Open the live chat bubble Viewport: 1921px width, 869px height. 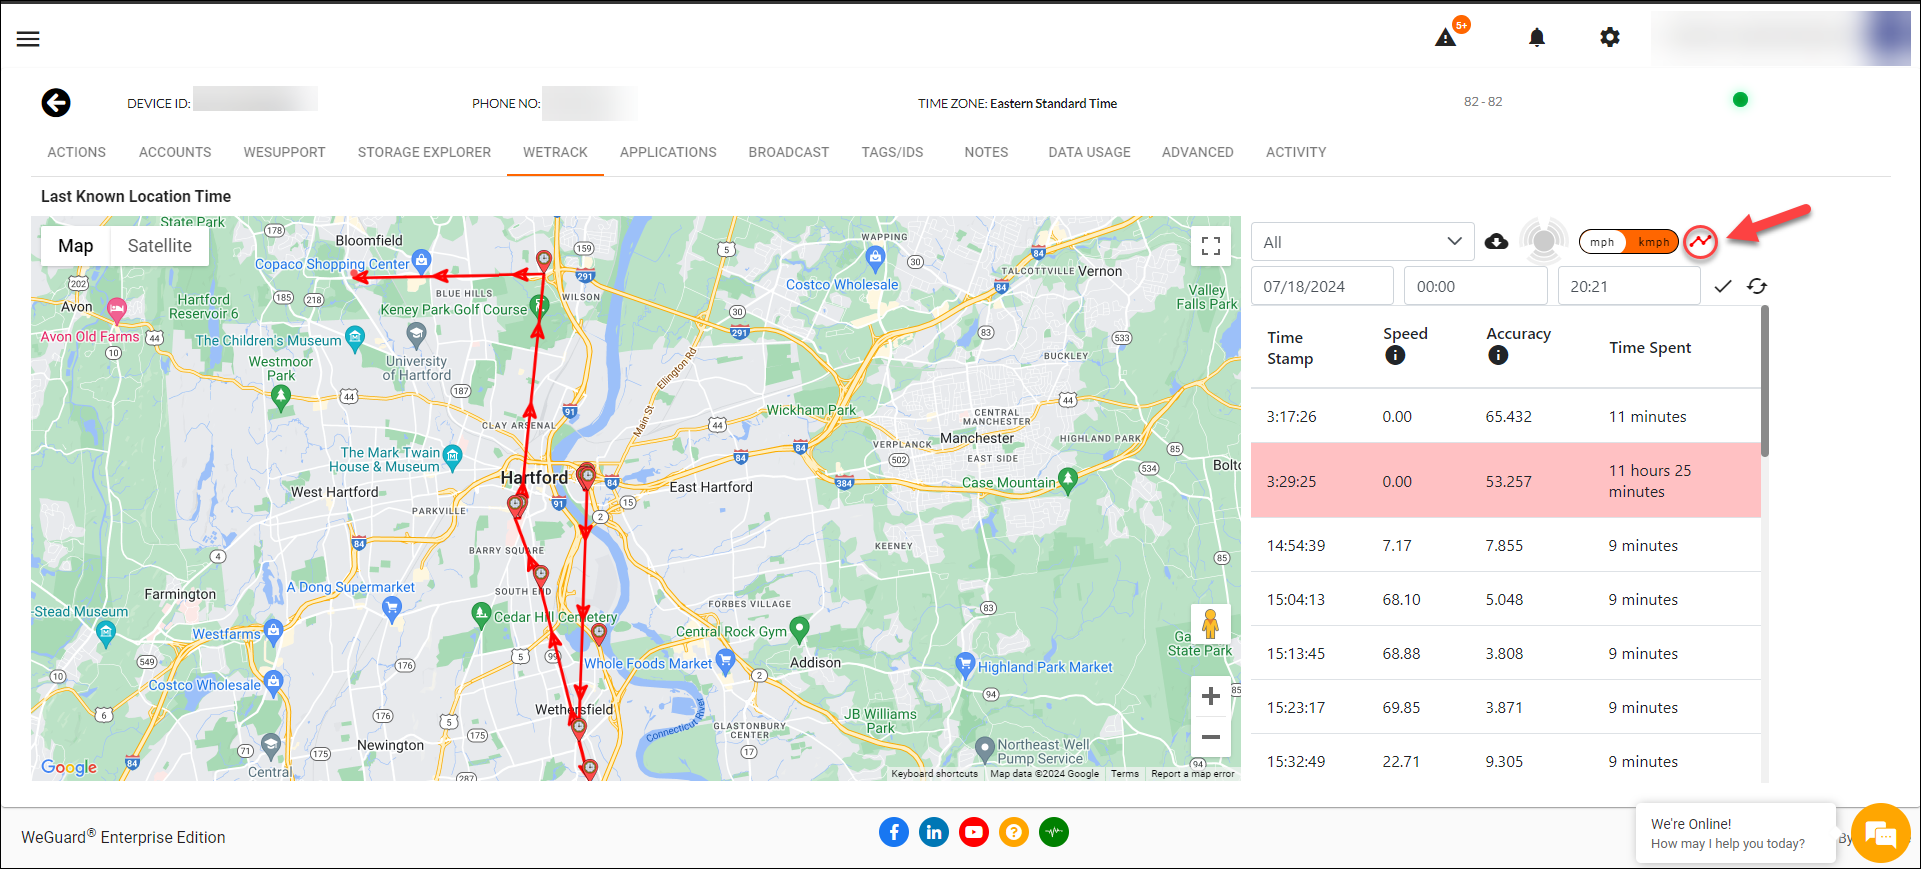coord(1880,833)
